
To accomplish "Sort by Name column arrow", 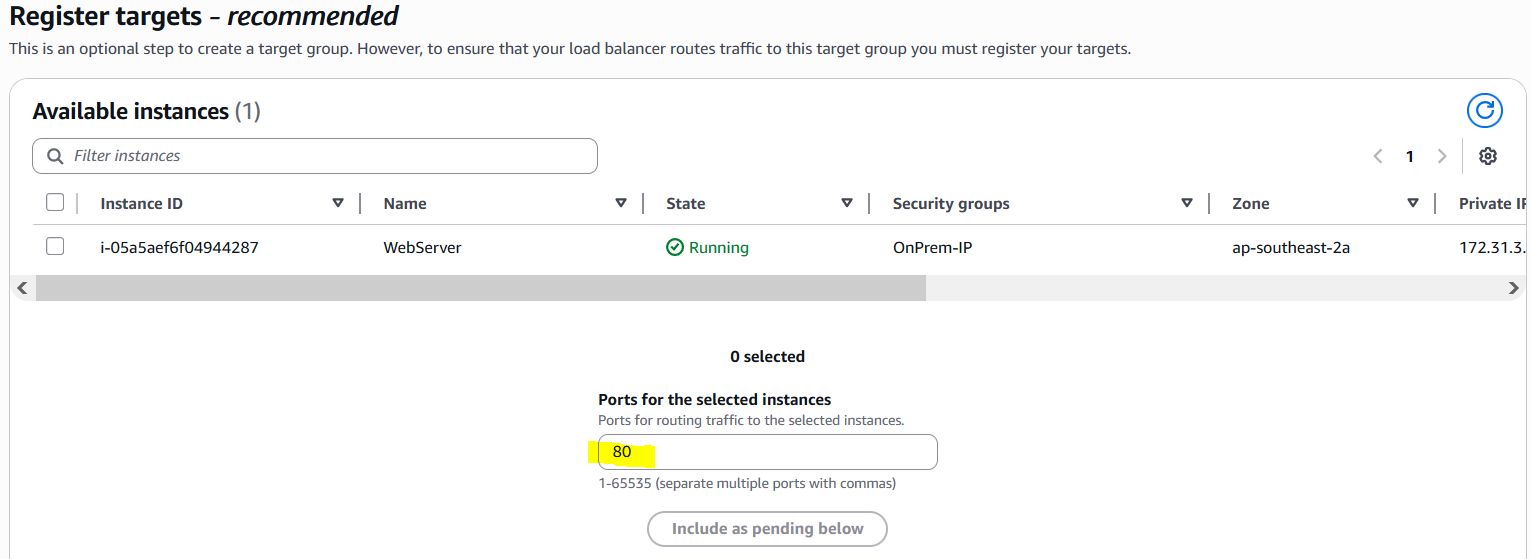I will point(621,203).
